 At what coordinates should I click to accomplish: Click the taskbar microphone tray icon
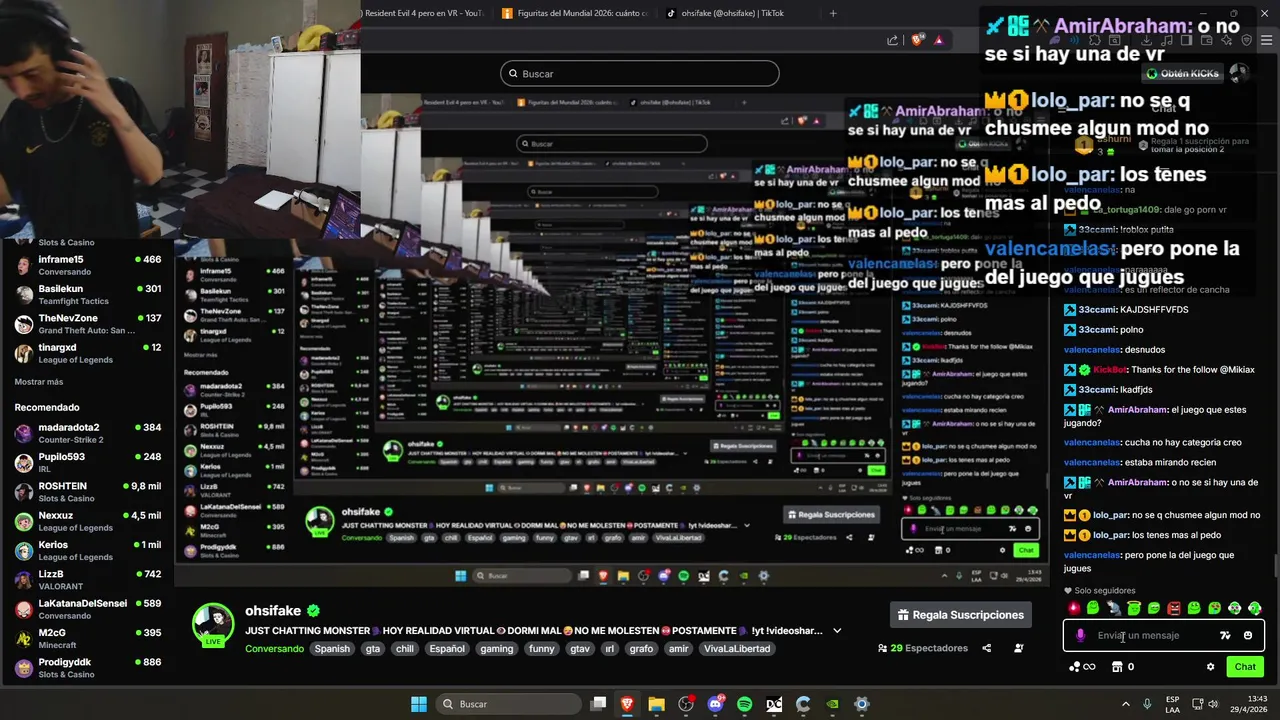[x=1147, y=704]
